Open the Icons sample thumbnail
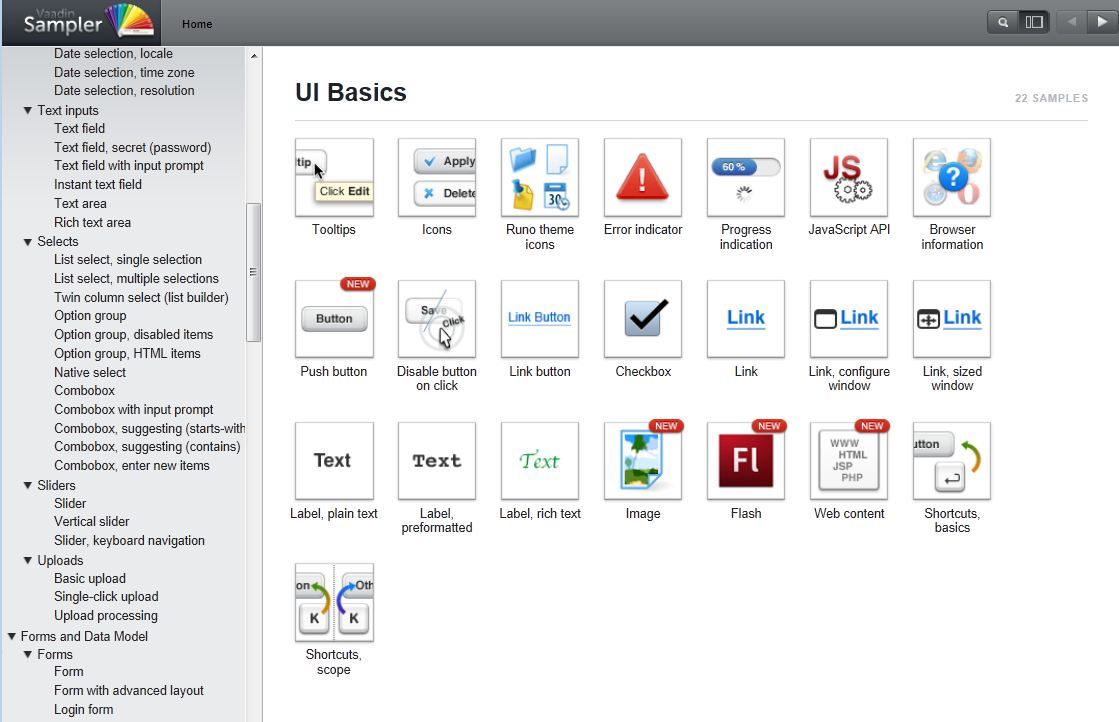The image size is (1119, 722). (437, 178)
